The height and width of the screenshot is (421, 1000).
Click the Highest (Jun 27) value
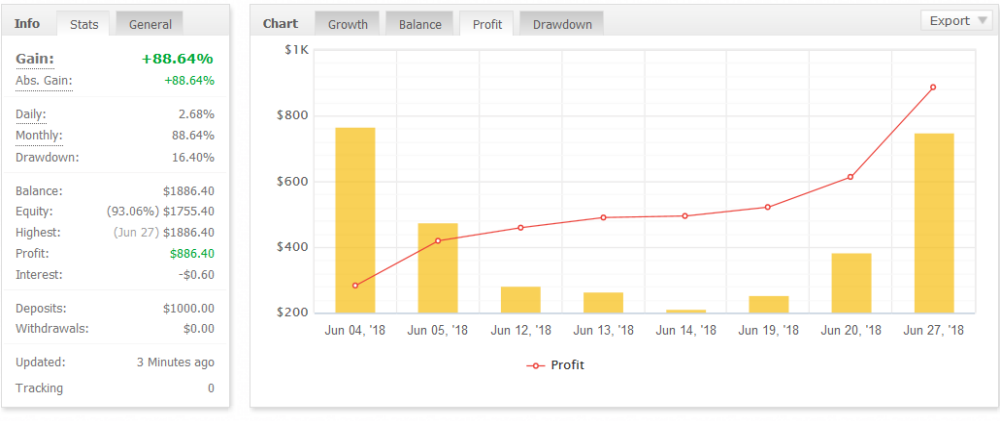(163, 233)
